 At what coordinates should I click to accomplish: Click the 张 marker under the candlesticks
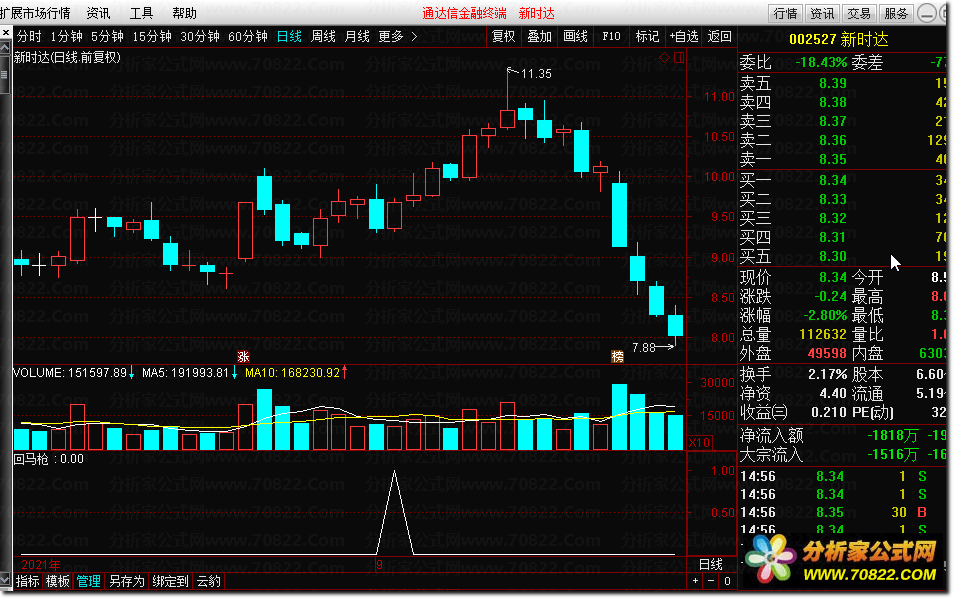(243, 357)
